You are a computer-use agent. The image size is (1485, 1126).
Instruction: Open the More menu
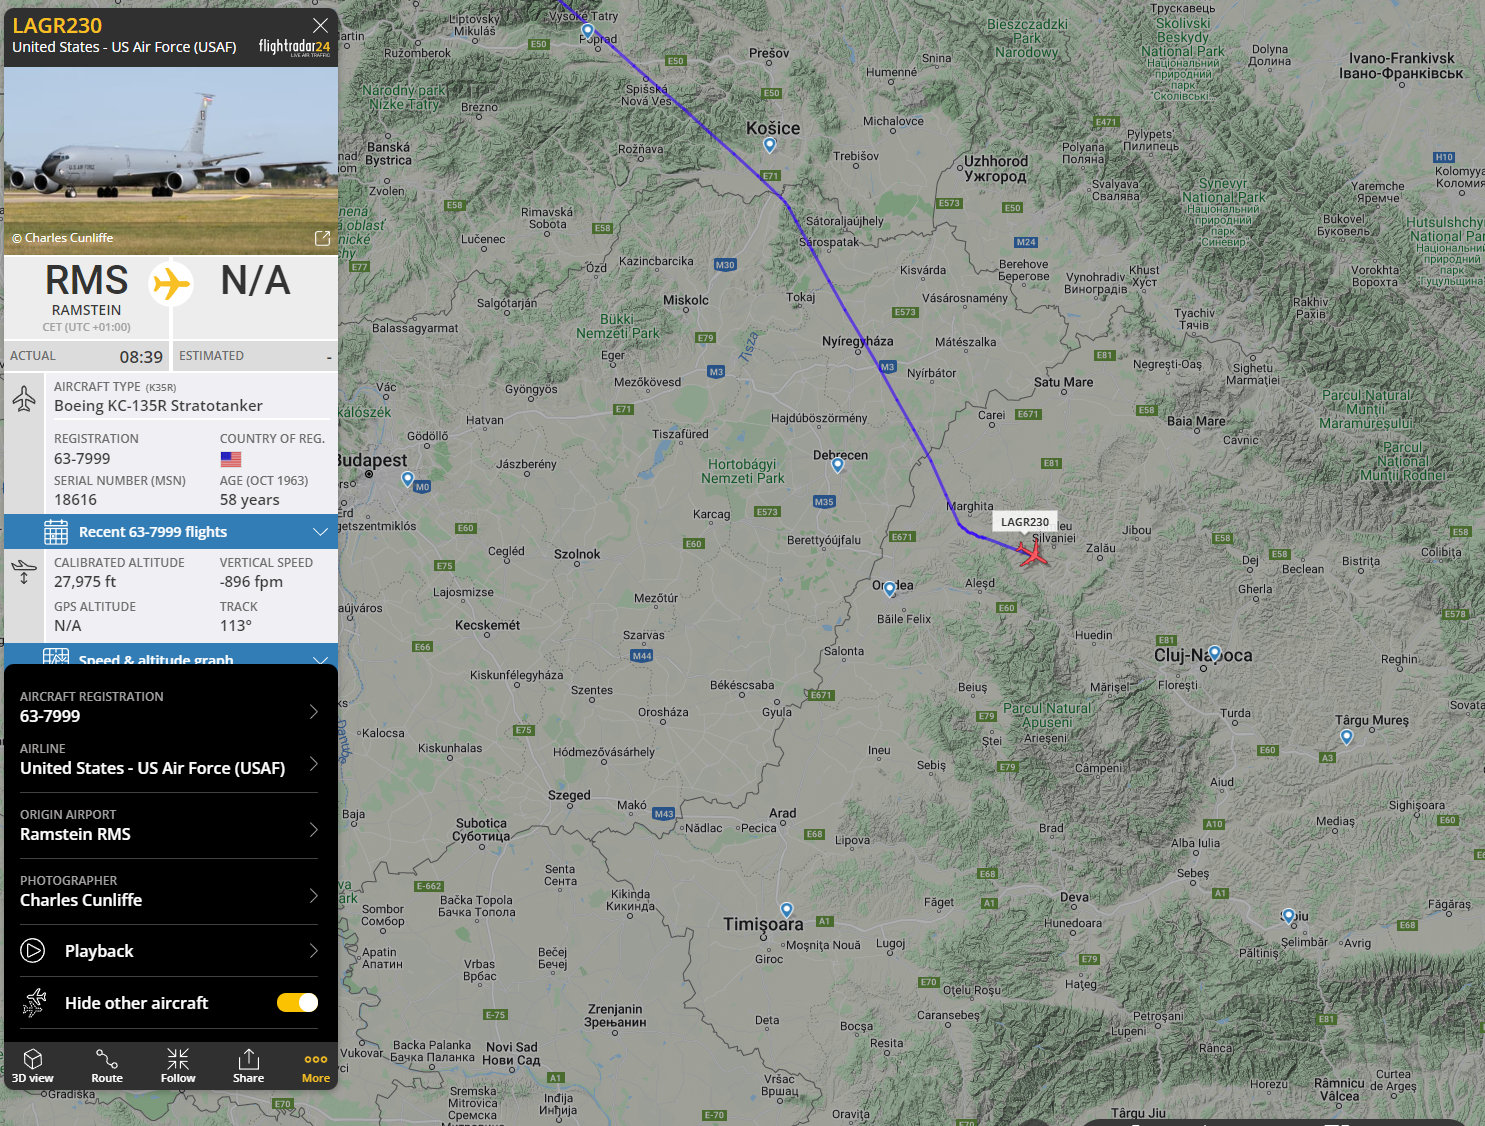(316, 1065)
